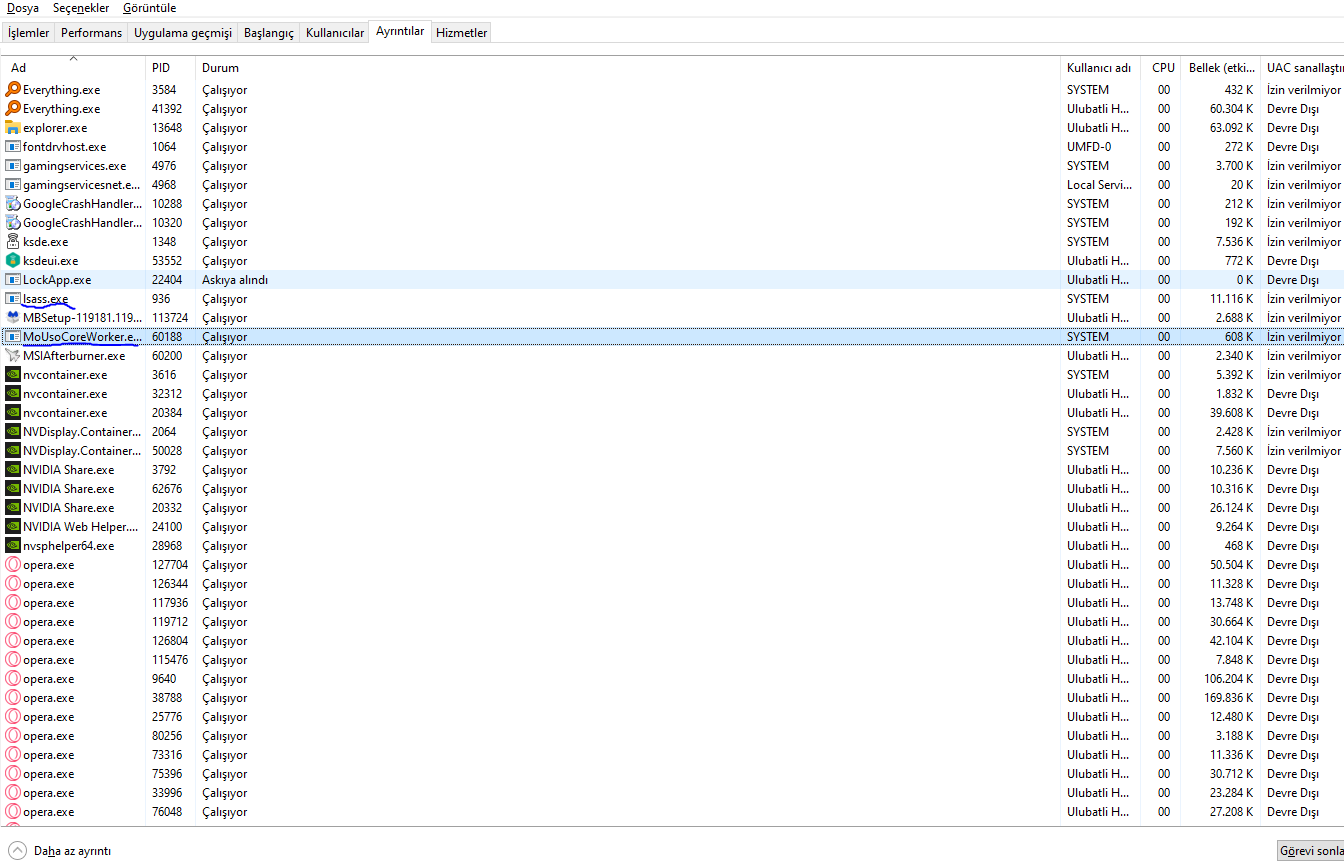Click the memory value 63.092 K
The image size is (1344, 868).
[1232, 128]
